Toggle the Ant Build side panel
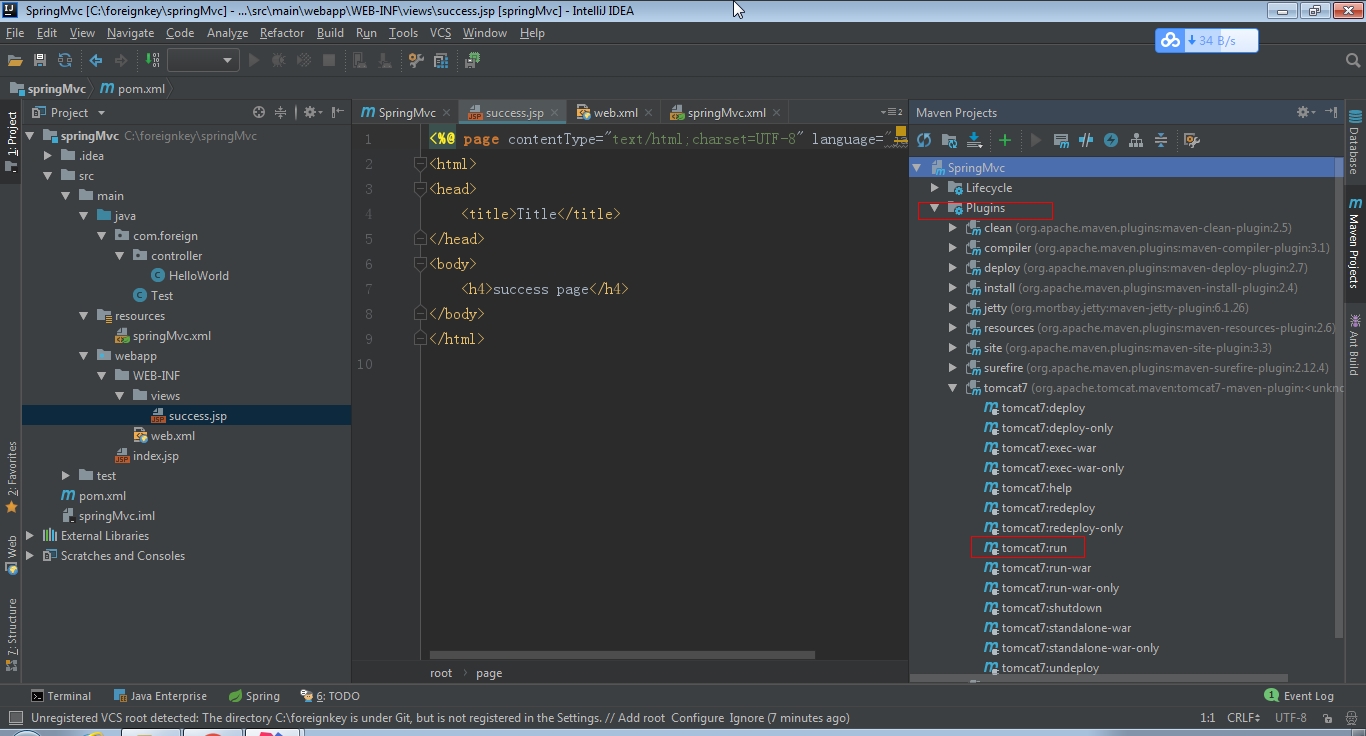 coord(1355,344)
